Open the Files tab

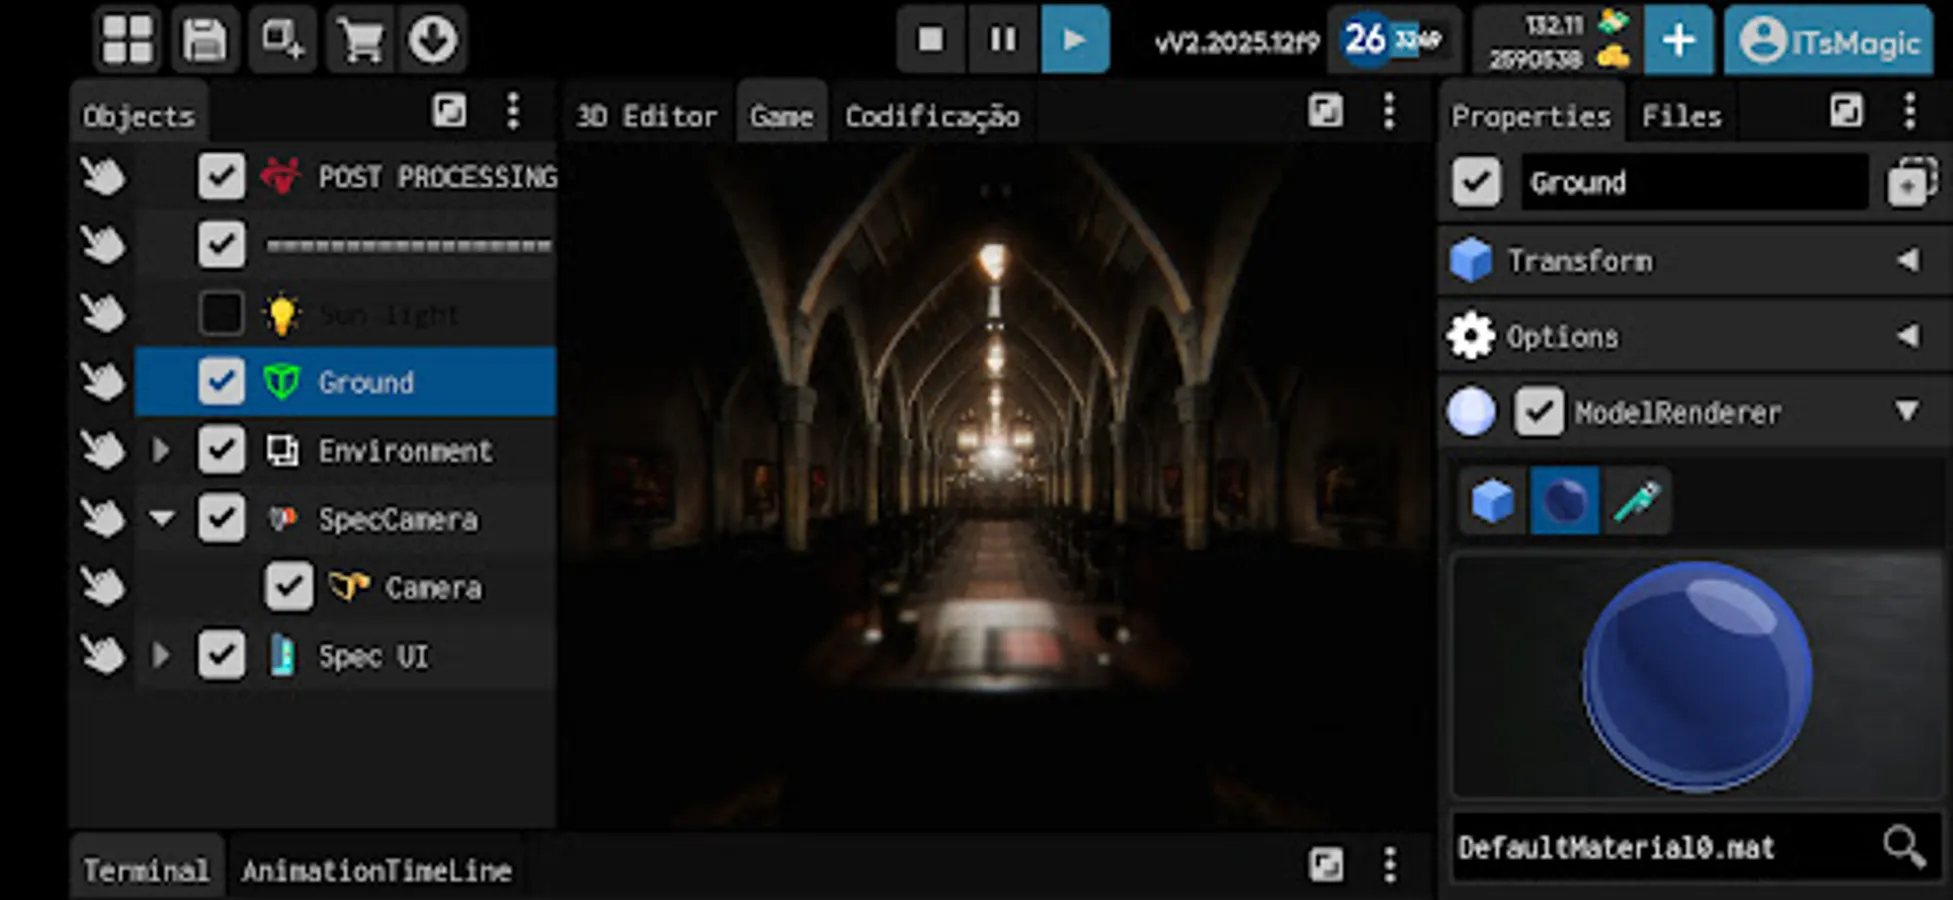coord(1680,114)
